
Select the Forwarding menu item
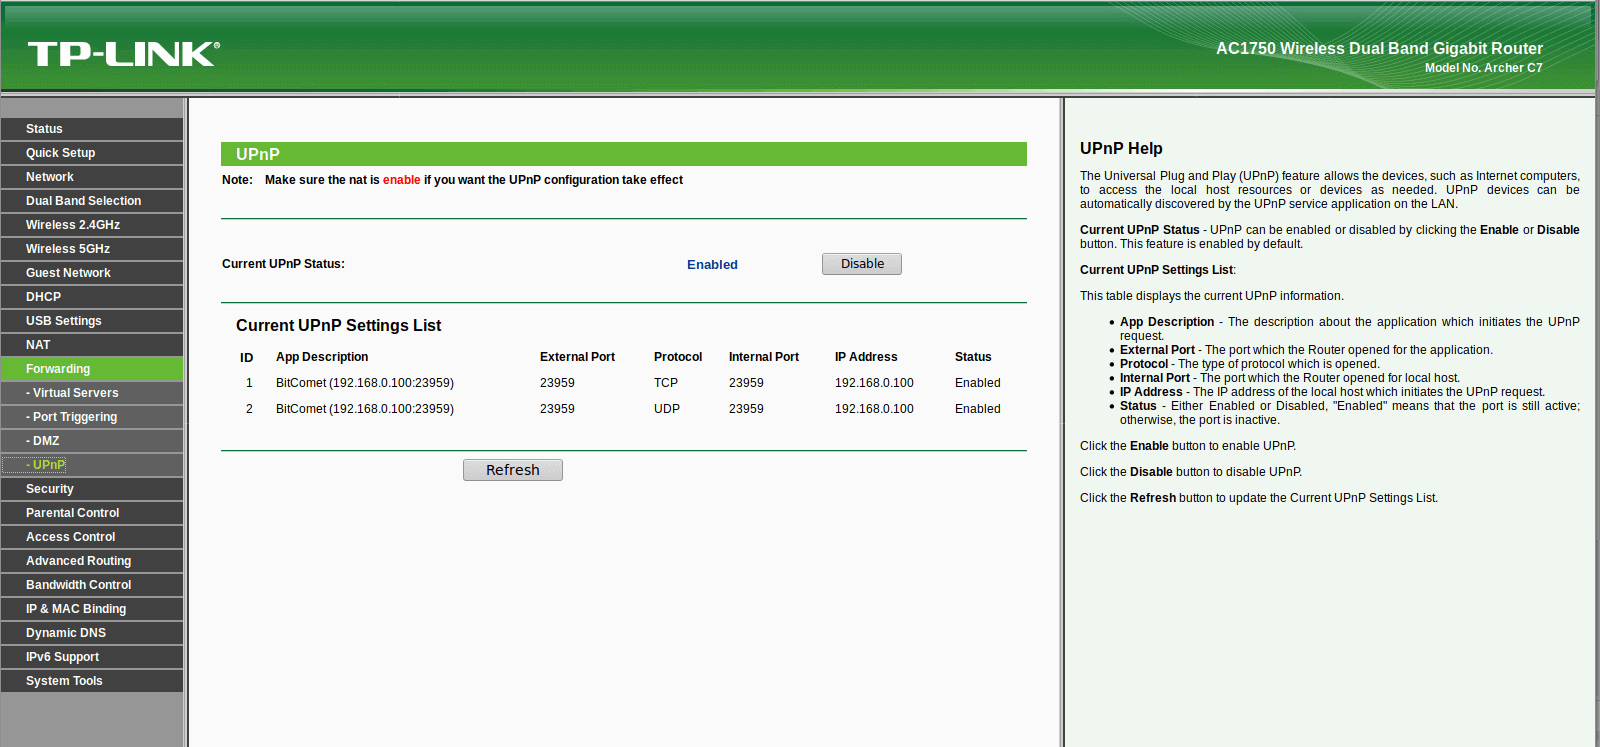[x=92, y=369]
